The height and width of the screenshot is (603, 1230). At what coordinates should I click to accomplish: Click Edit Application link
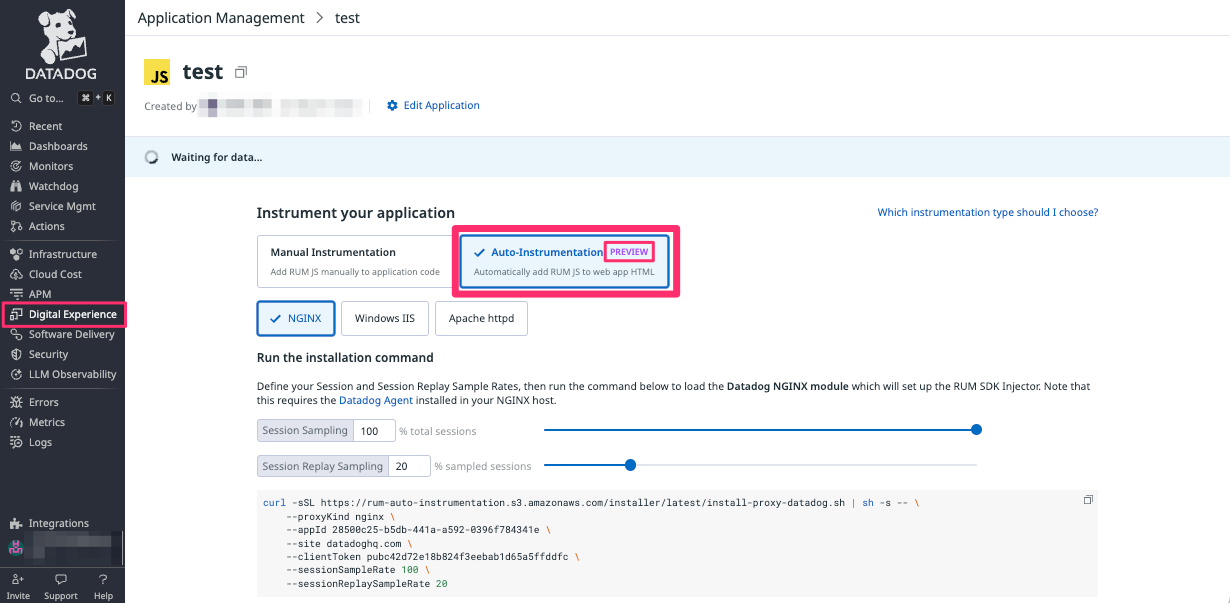click(441, 105)
